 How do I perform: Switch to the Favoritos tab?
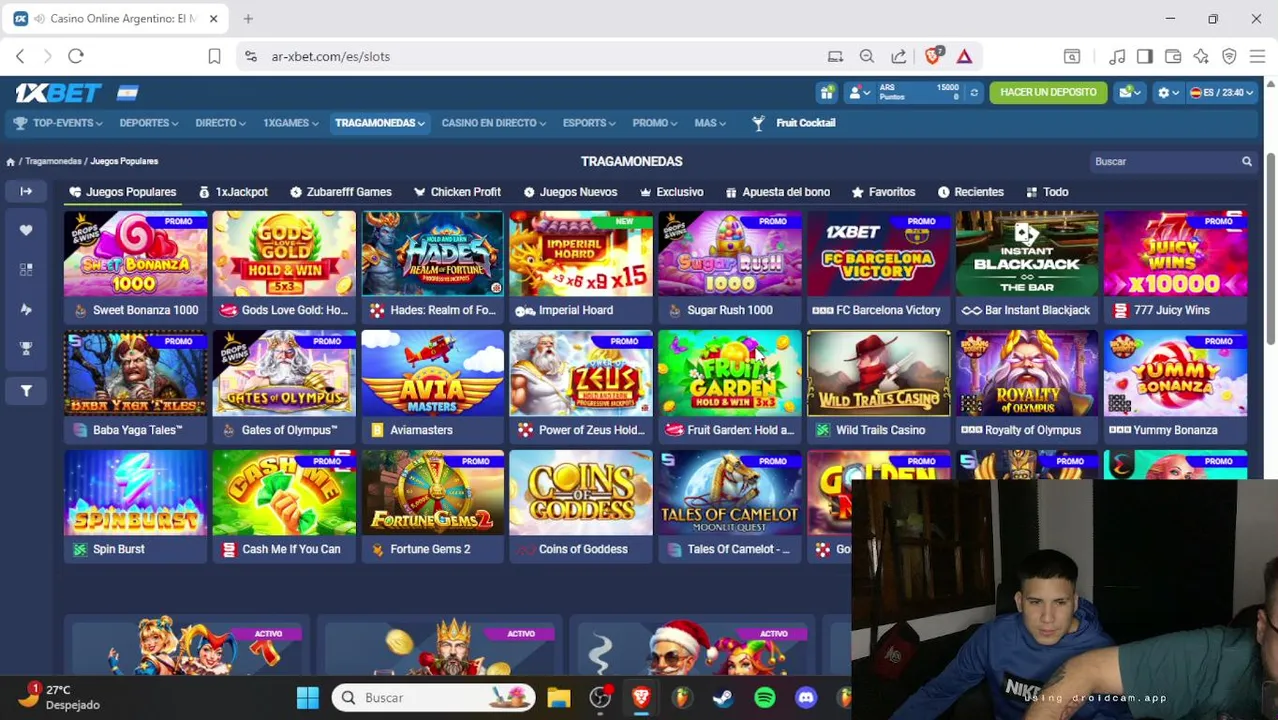pos(883,192)
